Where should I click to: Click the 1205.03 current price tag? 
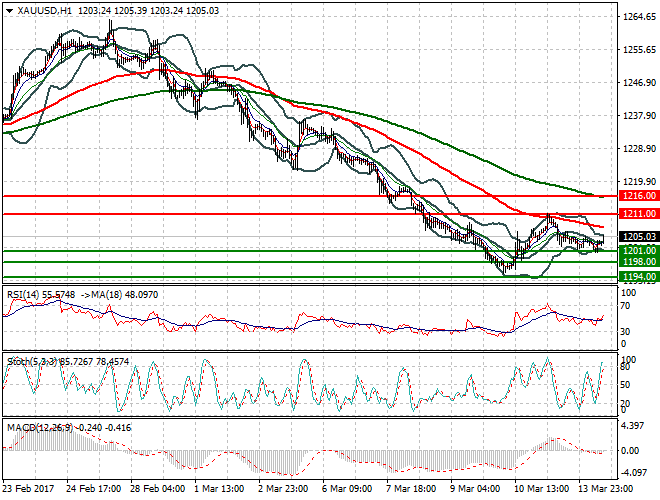[637, 237]
